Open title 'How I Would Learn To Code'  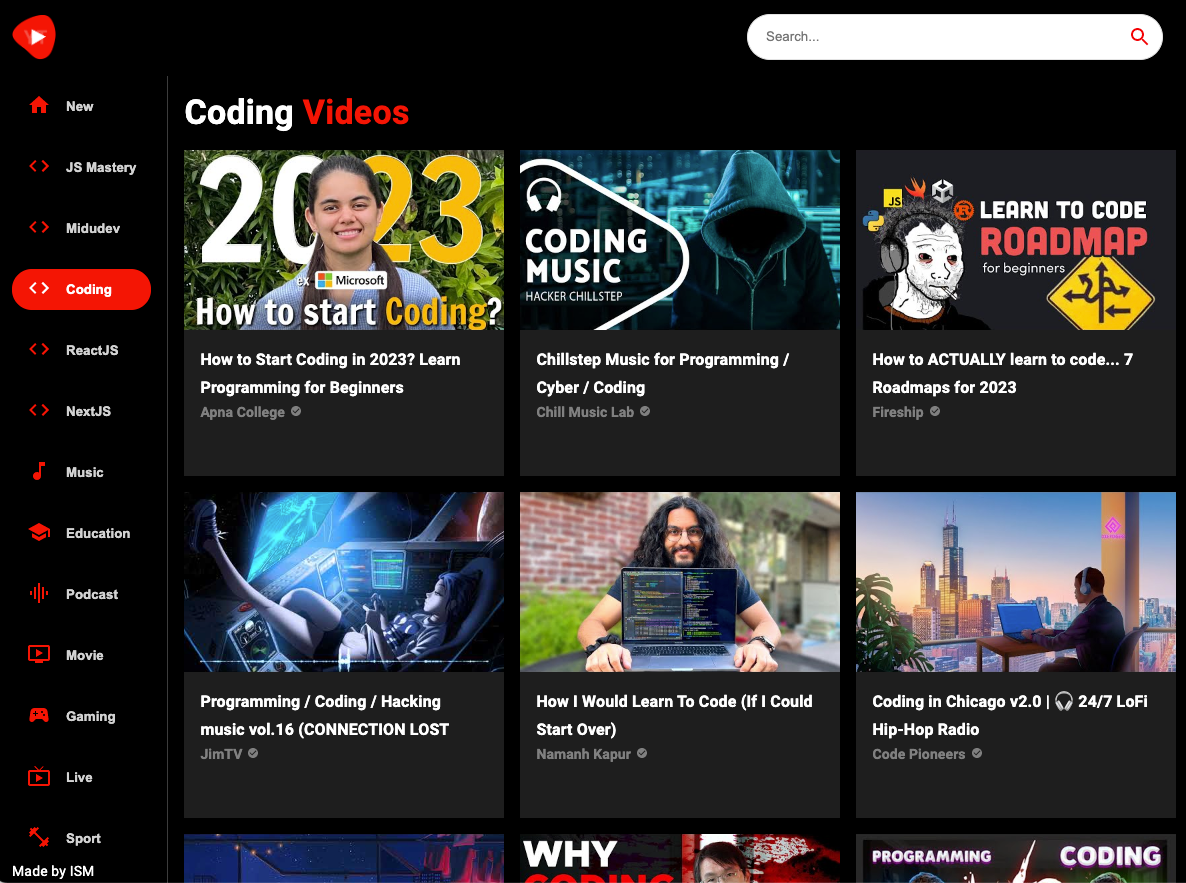click(674, 715)
